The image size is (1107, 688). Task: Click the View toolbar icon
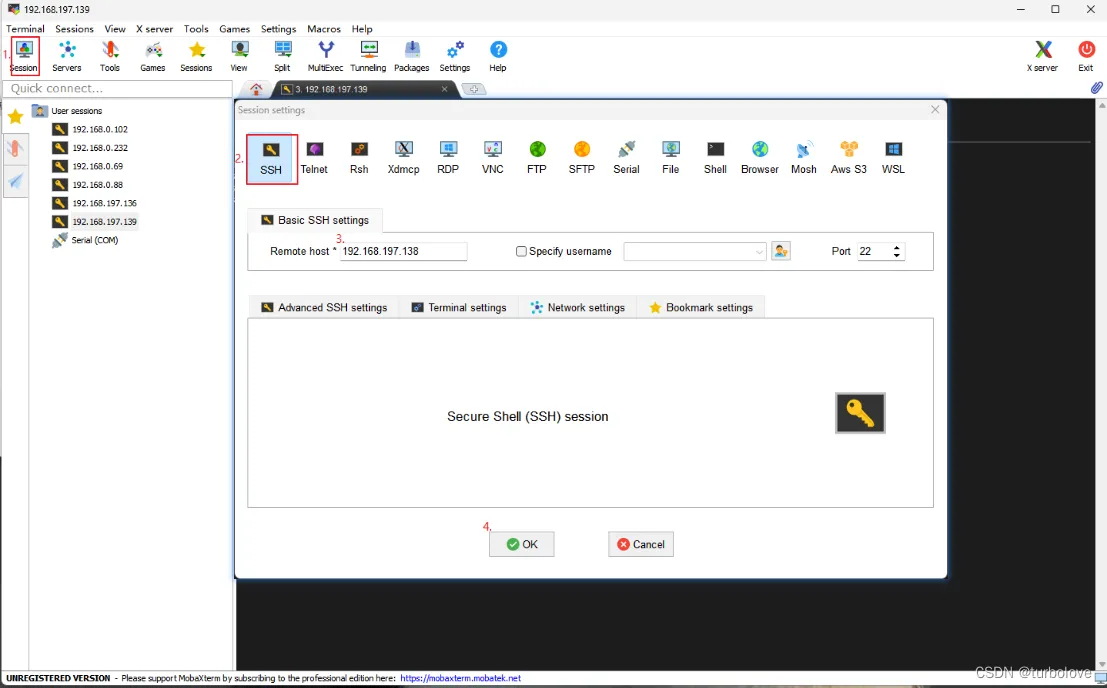pos(239,56)
